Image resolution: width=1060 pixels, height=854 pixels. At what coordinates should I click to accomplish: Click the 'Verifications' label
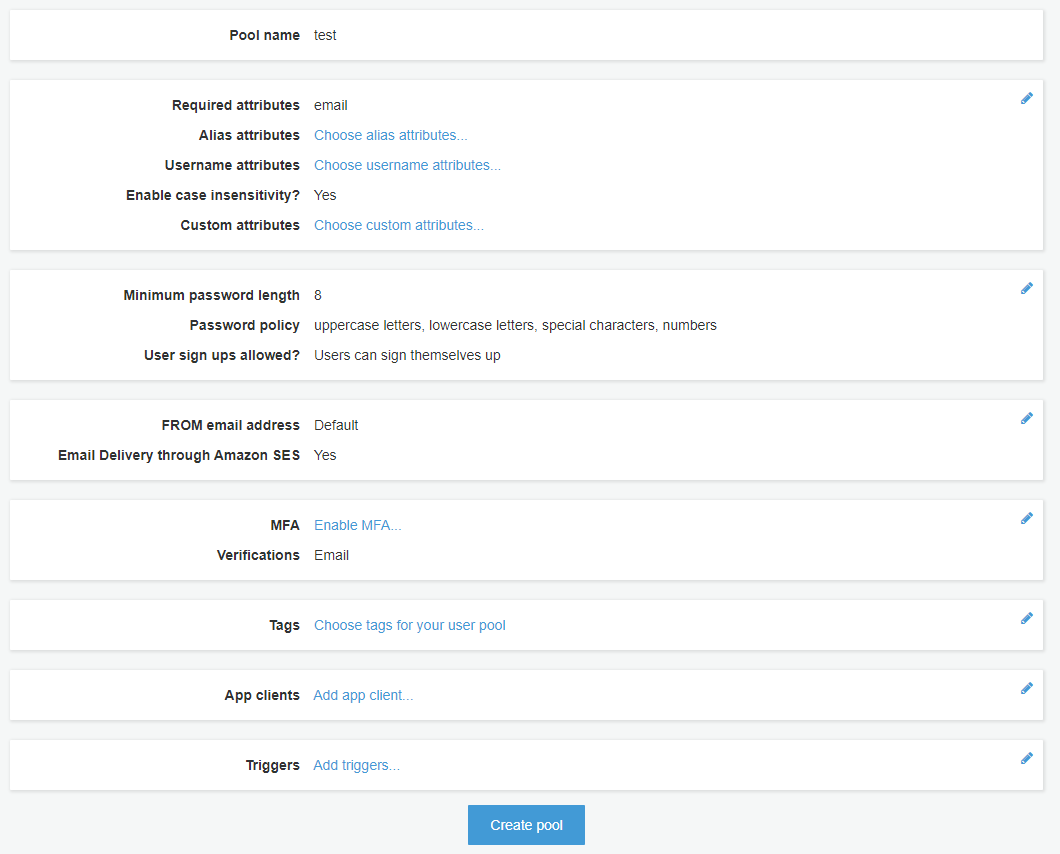click(258, 555)
